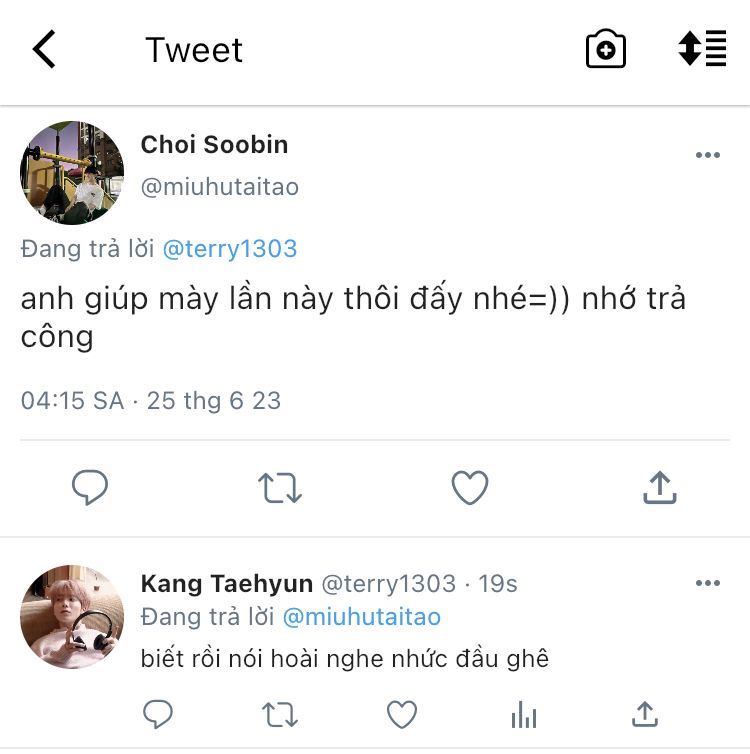The width and height of the screenshot is (750, 754).
Task: Open Kang Taehyun's profile picture
Action: tap(72, 615)
